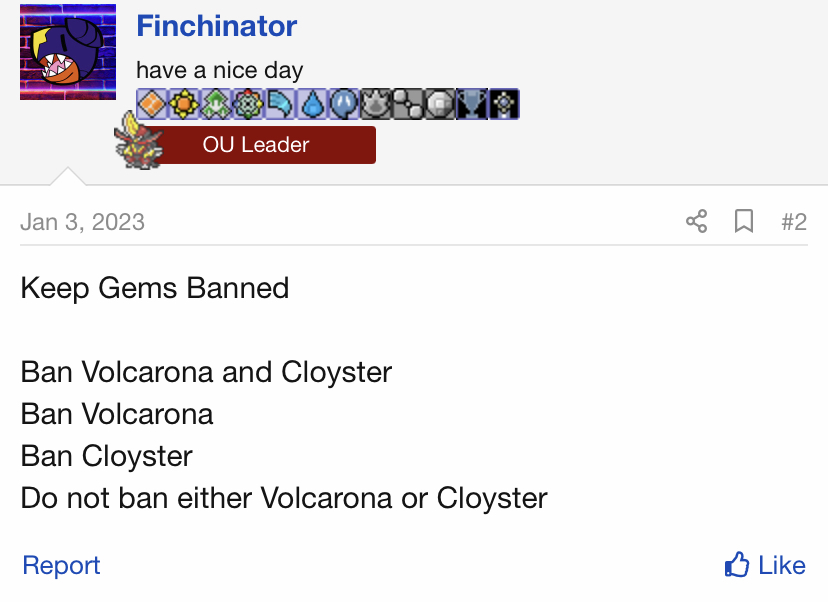
Task: Bookmark this post with the bookmark icon
Action: (x=744, y=221)
